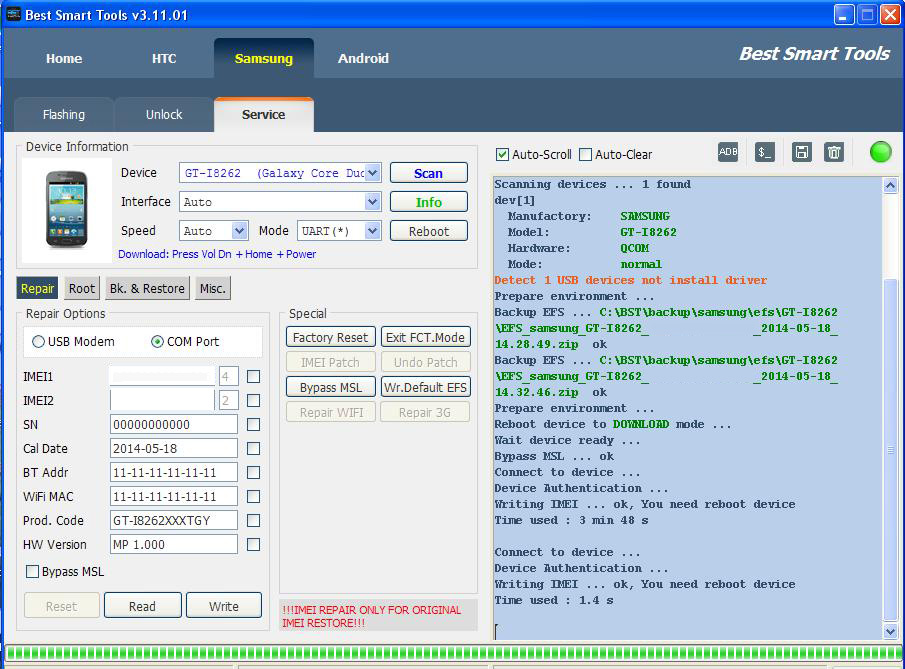Select the COM Port radio button

click(157, 342)
